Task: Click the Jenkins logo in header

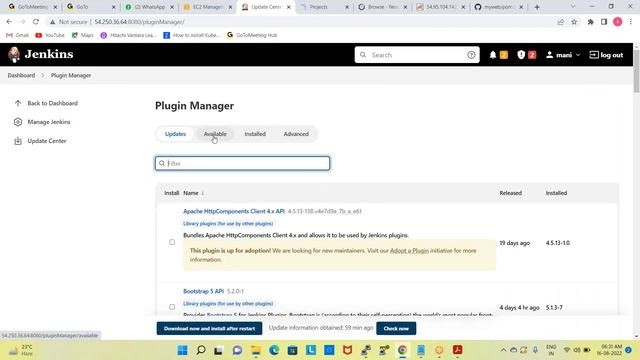Action: tap(40, 54)
